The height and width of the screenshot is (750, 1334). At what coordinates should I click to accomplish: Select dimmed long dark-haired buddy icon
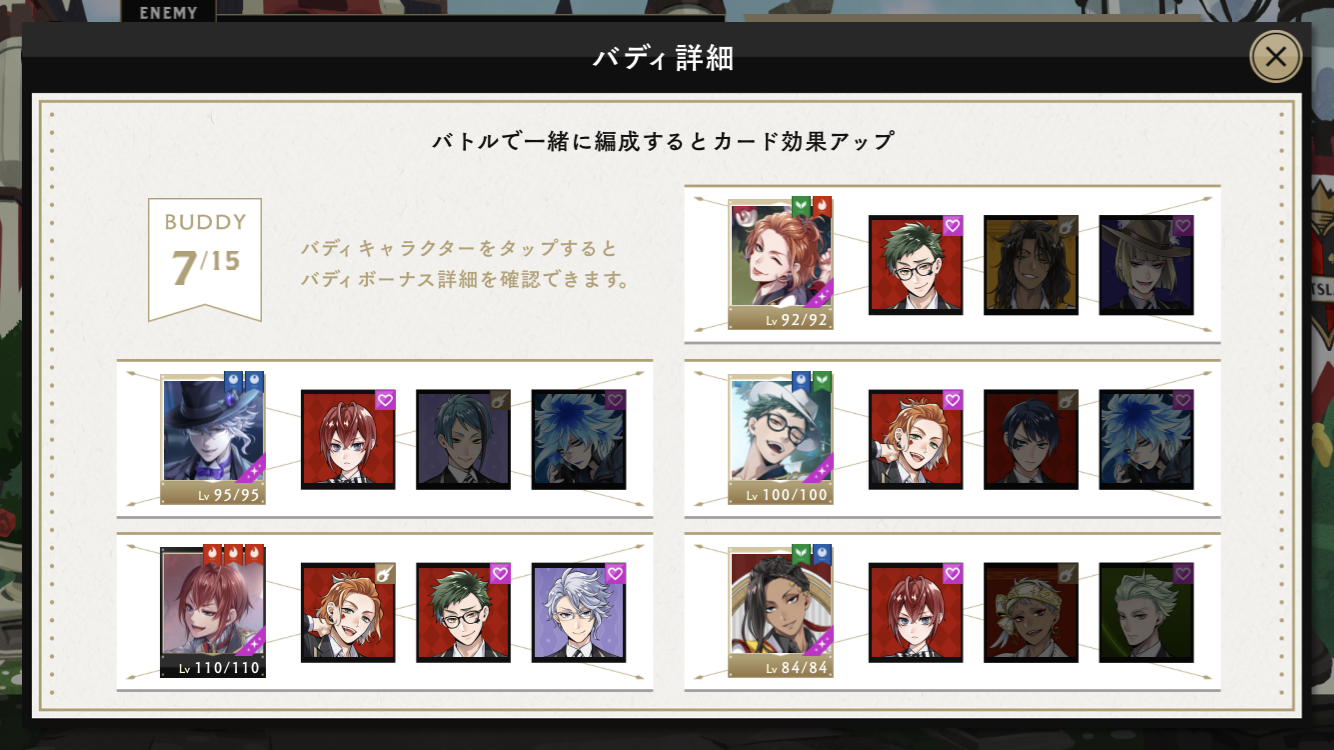pos(1031,265)
